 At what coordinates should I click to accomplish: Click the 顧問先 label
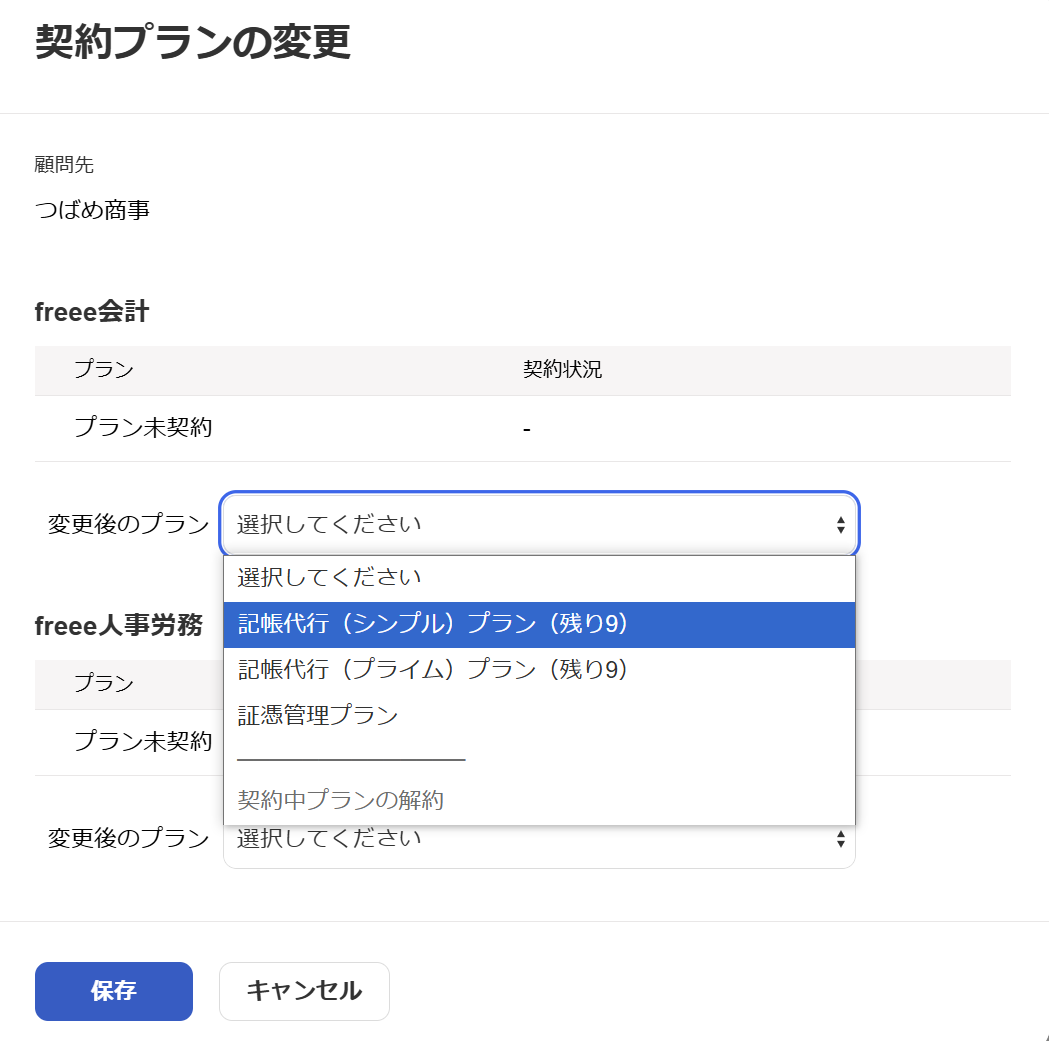tap(64, 165)
